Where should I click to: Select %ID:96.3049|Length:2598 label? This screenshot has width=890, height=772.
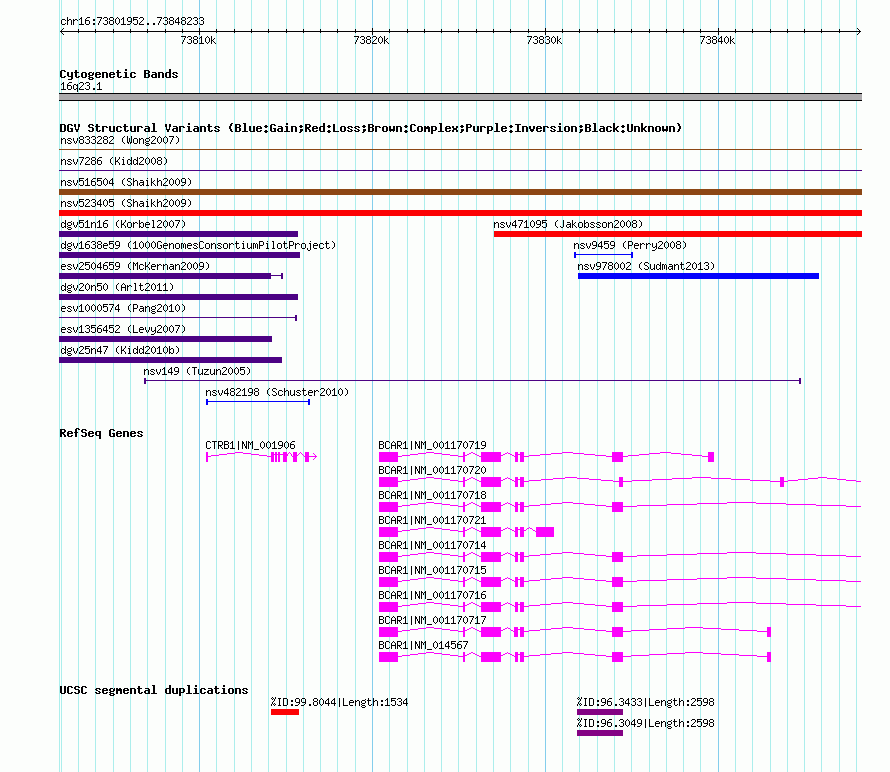[x=646, y=723]
